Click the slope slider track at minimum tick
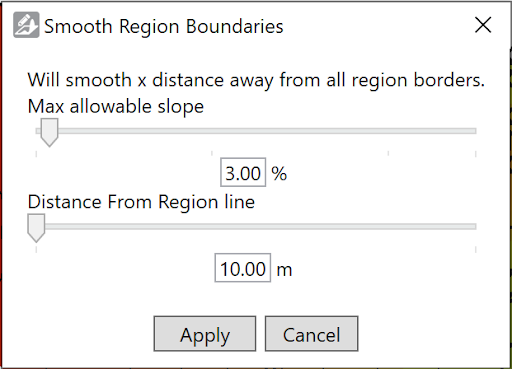Viewport: 512px width, 369px height. point(37,131)
